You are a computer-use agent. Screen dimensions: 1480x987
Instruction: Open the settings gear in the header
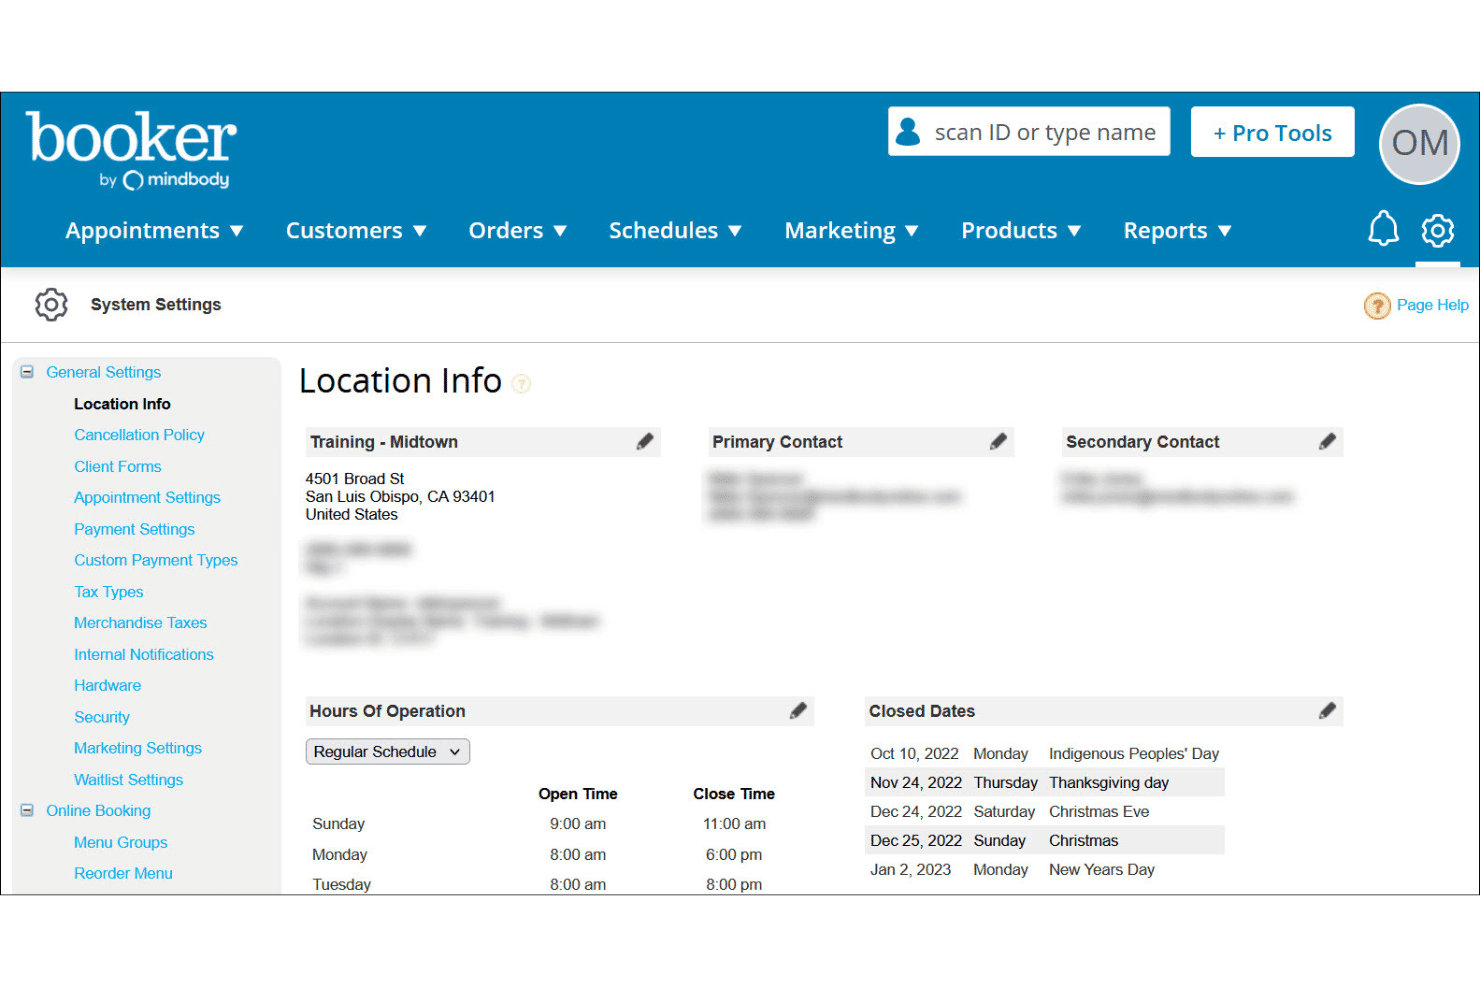[x=1438, y=231]
